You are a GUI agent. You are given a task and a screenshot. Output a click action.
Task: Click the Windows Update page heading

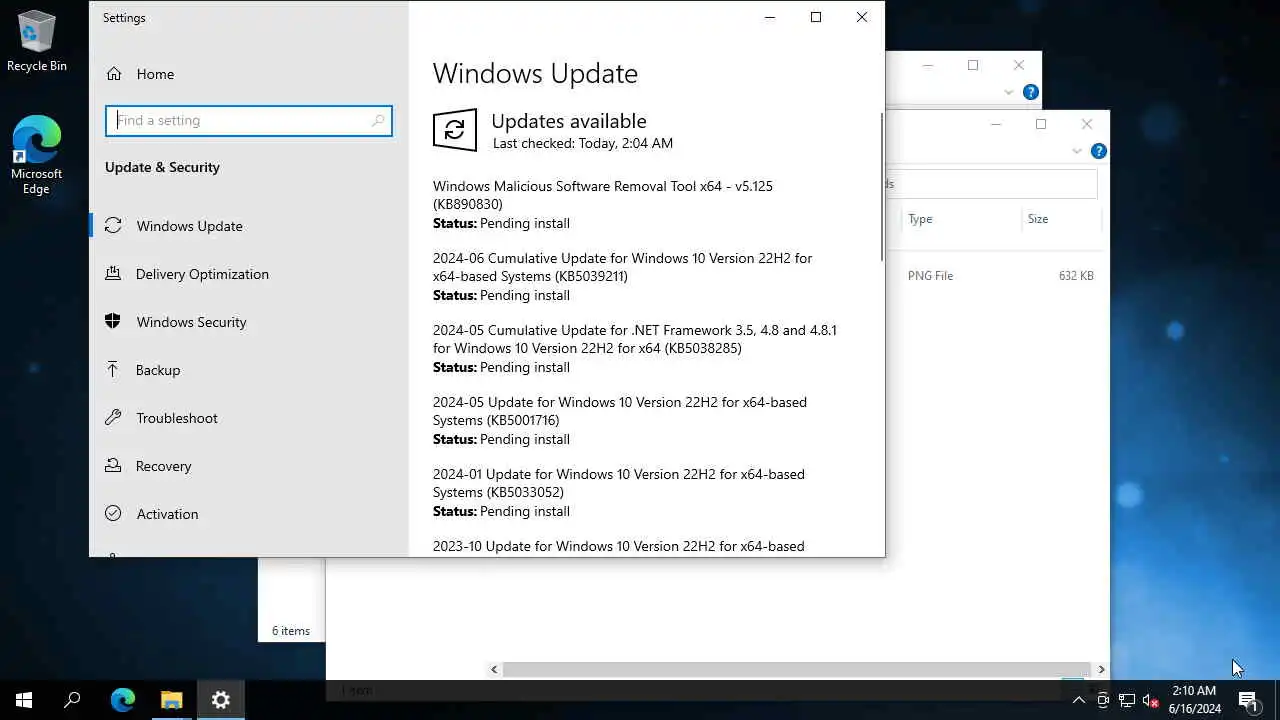[535, 74]
